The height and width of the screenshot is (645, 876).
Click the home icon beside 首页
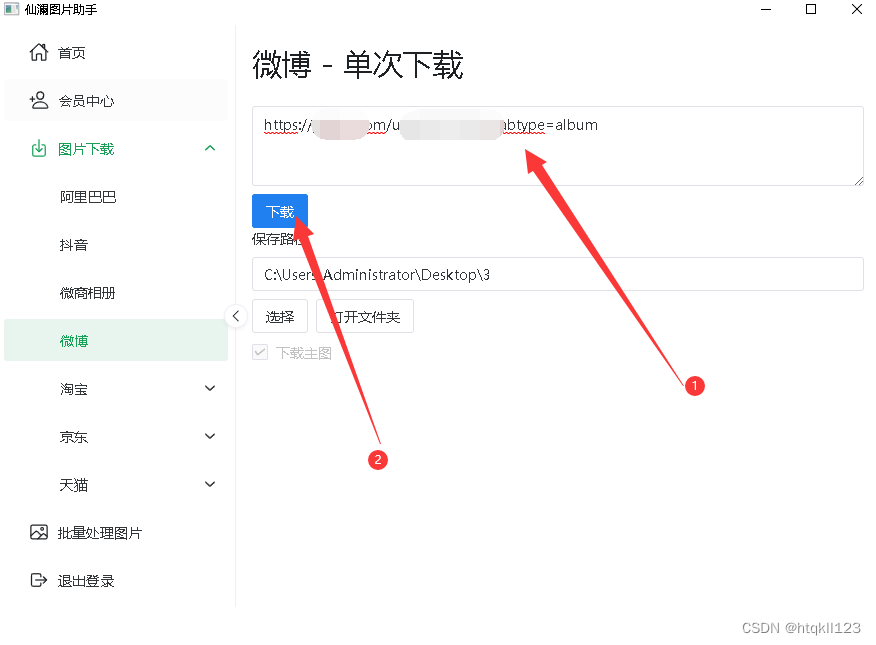coord(39,52)
